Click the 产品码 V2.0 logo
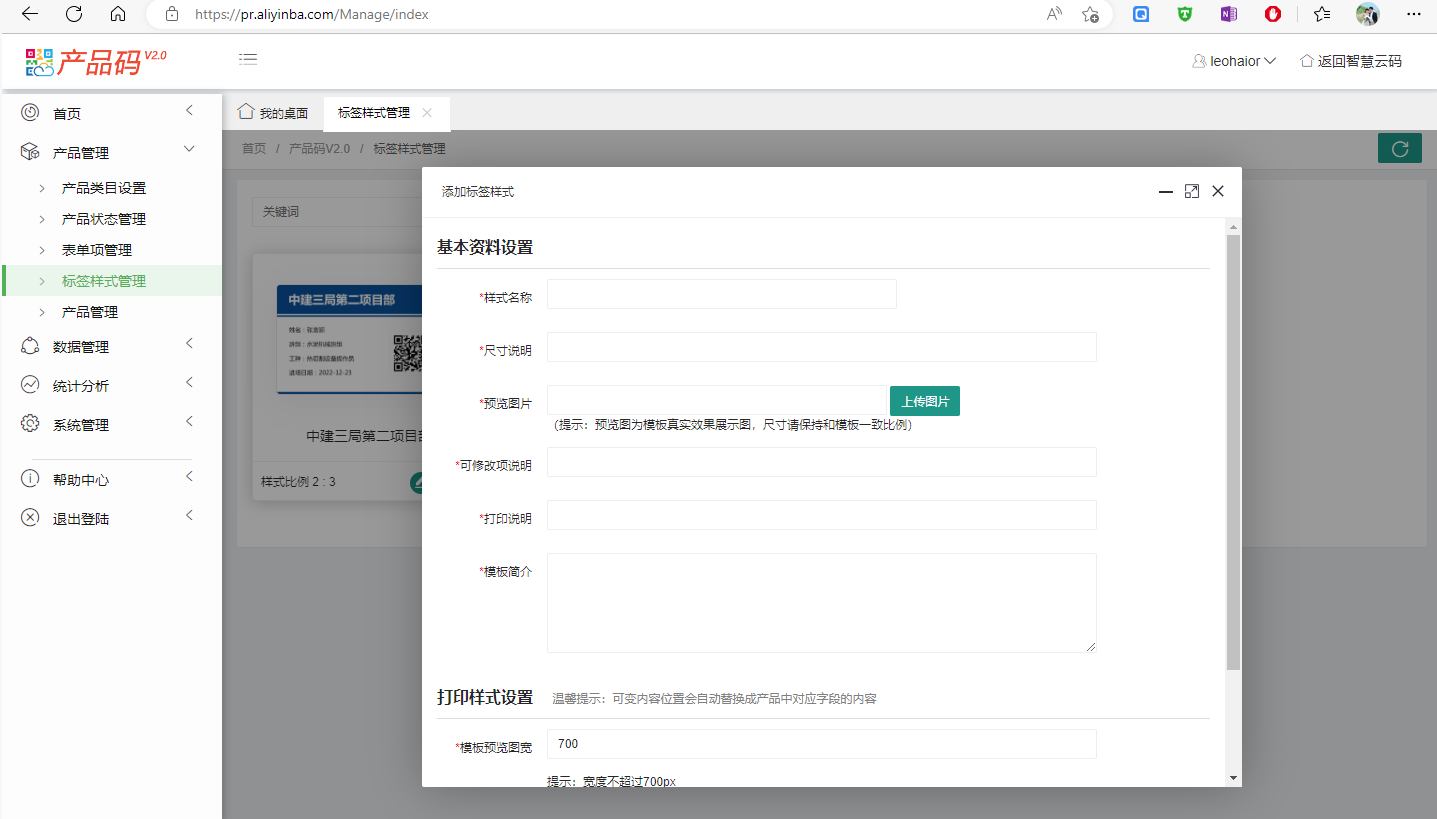 coord(96,61)
